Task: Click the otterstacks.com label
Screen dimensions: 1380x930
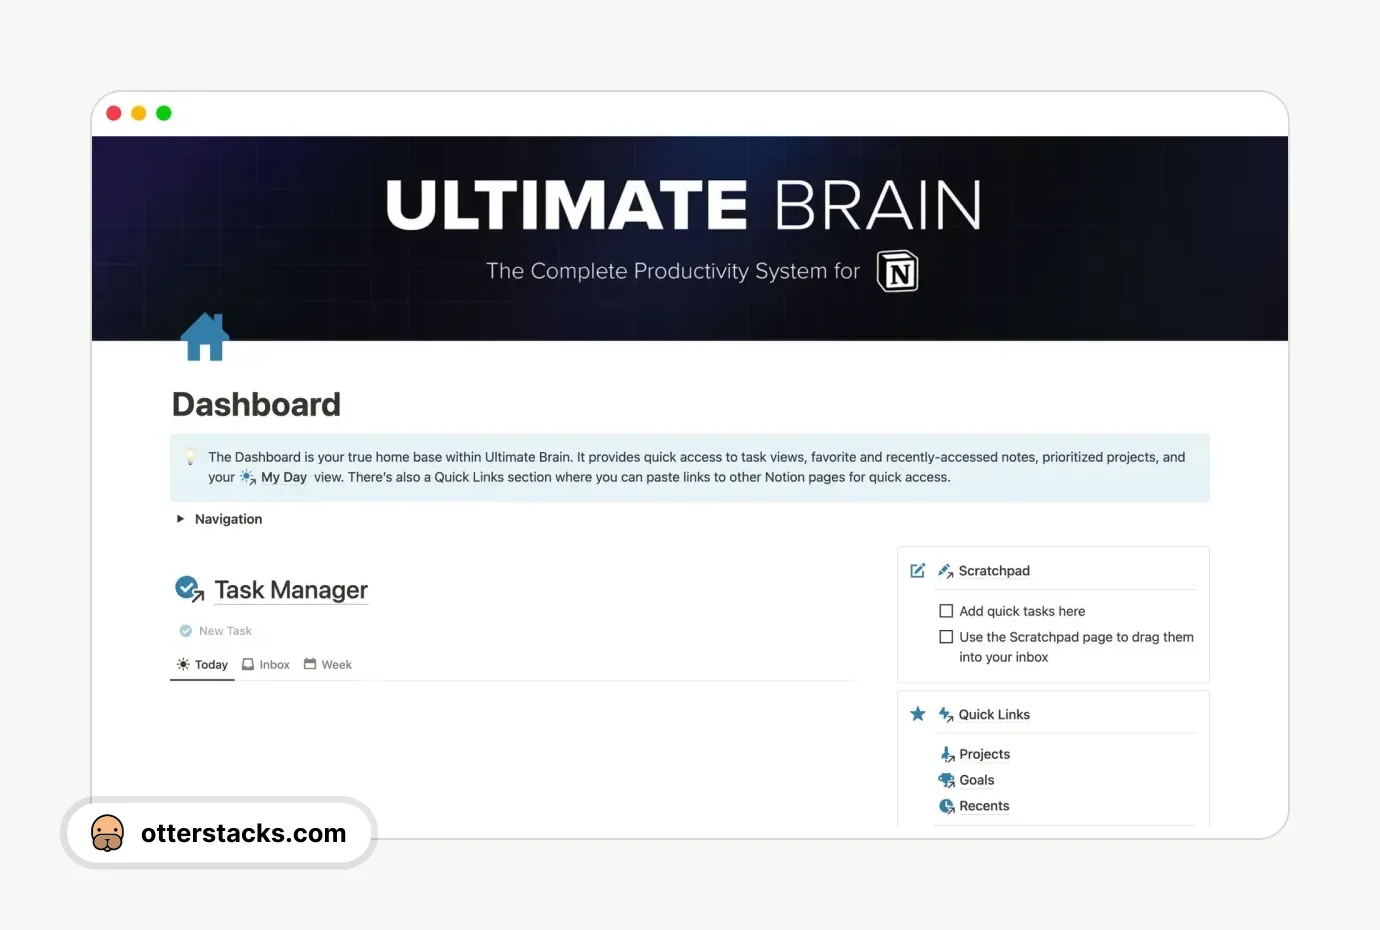Action: tap(244, 833)
